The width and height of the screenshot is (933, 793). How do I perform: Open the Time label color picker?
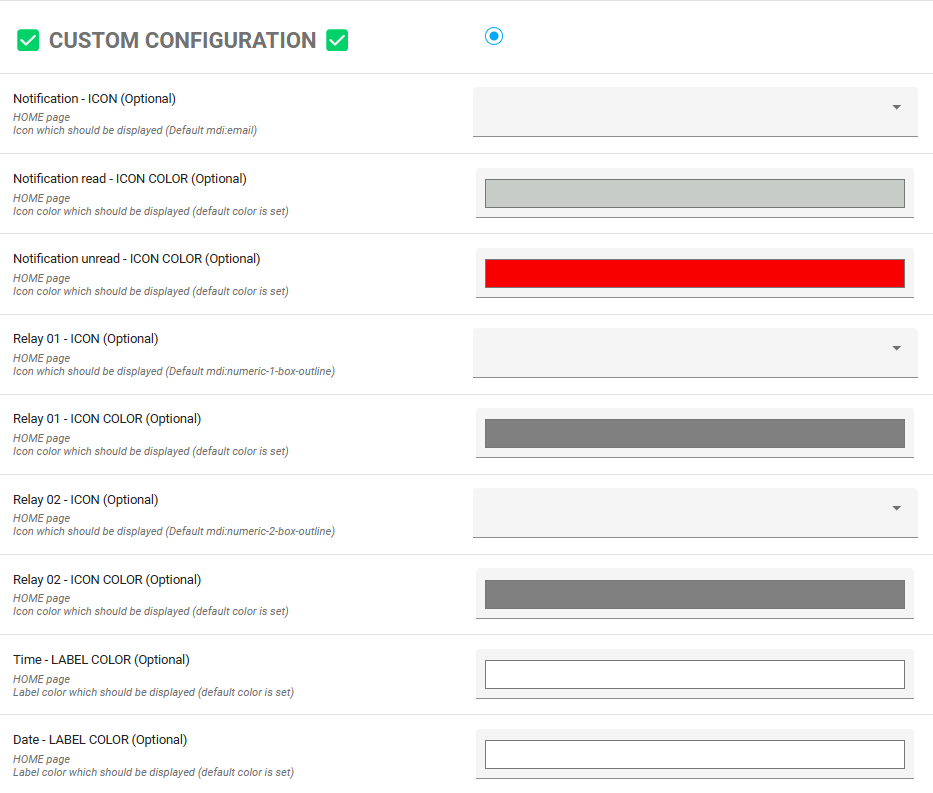pos(694,674)
